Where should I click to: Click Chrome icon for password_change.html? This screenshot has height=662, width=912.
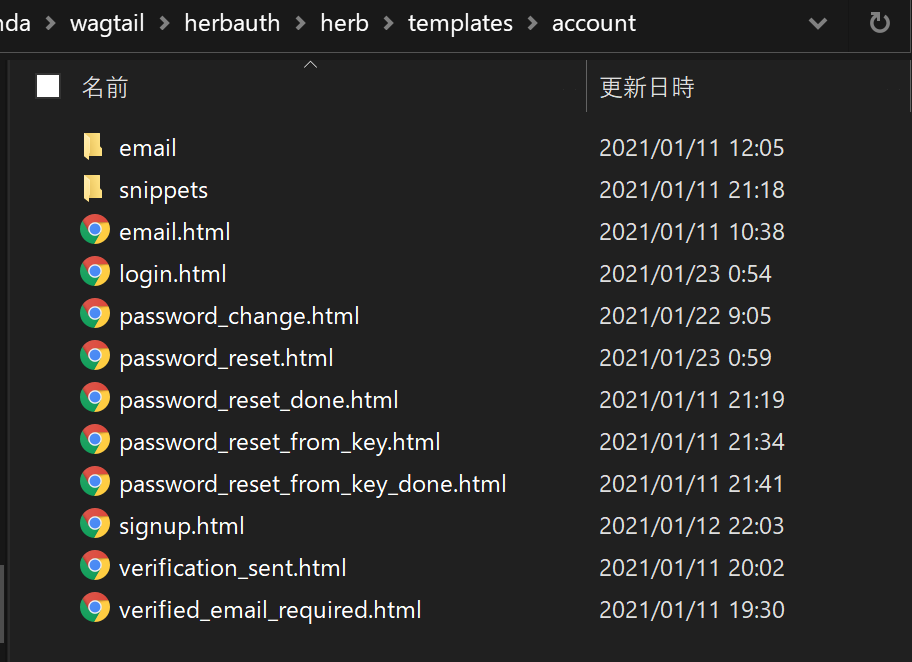pyautogui.click(x=95, y=315)
